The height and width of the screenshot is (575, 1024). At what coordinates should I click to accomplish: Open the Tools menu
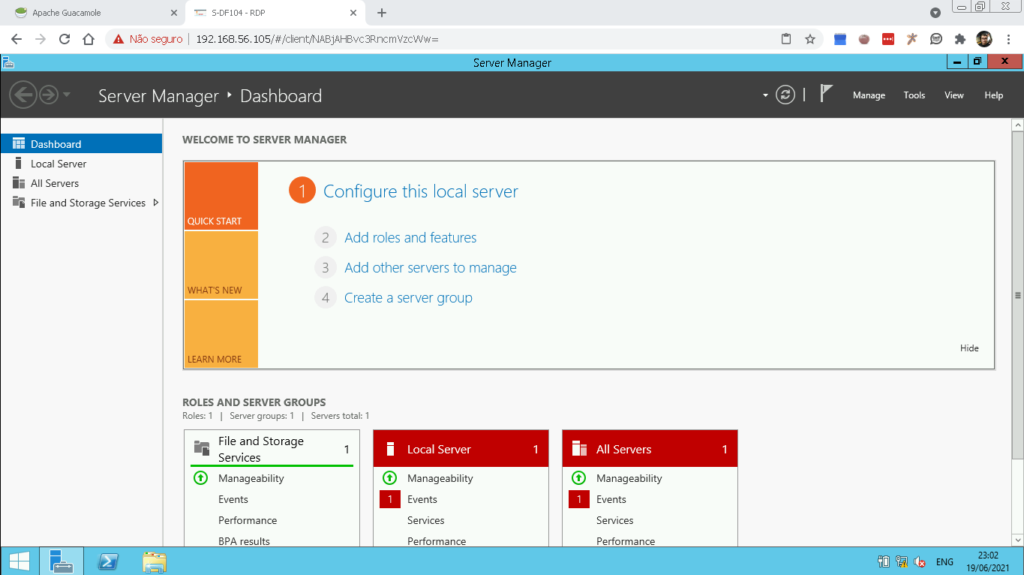click(x=914, y=95)
